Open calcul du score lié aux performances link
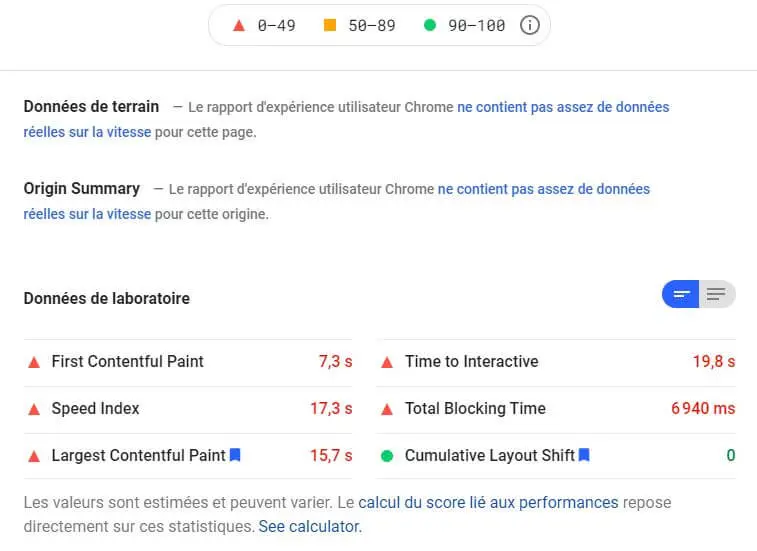The height and width of the screenshot is (551, 757). tap(488, 502)
